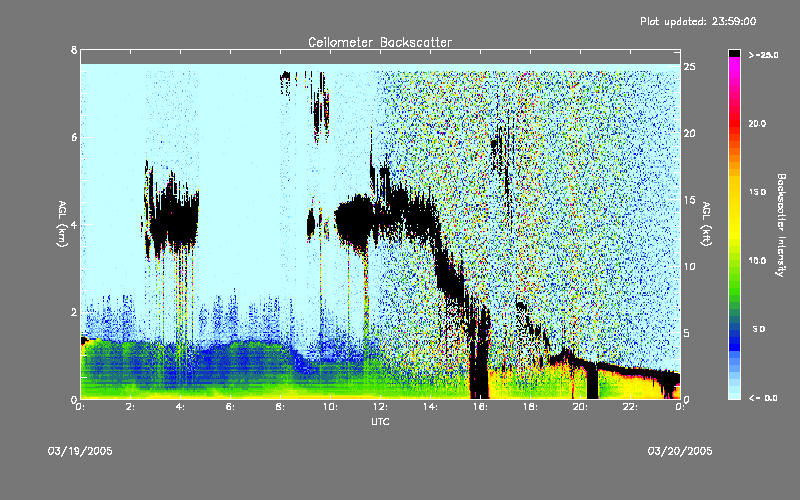Click the magenta band on the colorbar
800x500 pixels.
(734, 62)
